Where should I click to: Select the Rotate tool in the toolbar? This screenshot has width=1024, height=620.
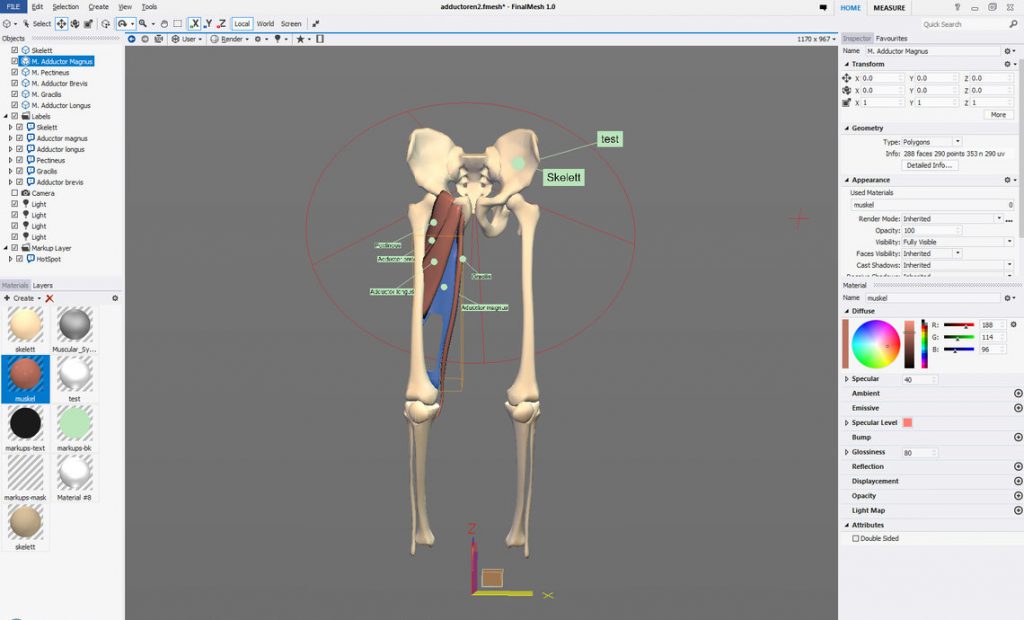[x=76, y=22]
